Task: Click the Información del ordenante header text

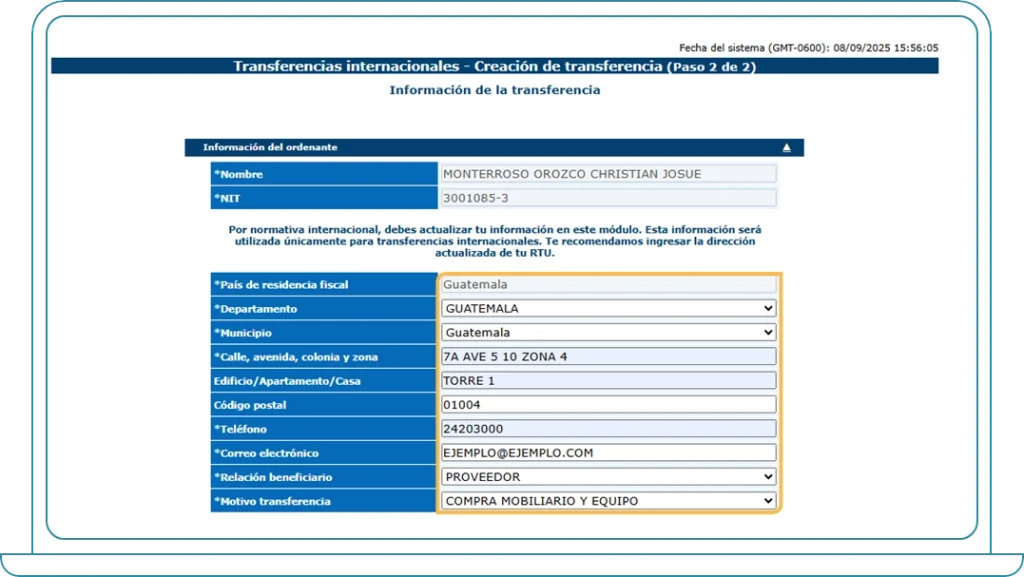Action: [270, 148]
